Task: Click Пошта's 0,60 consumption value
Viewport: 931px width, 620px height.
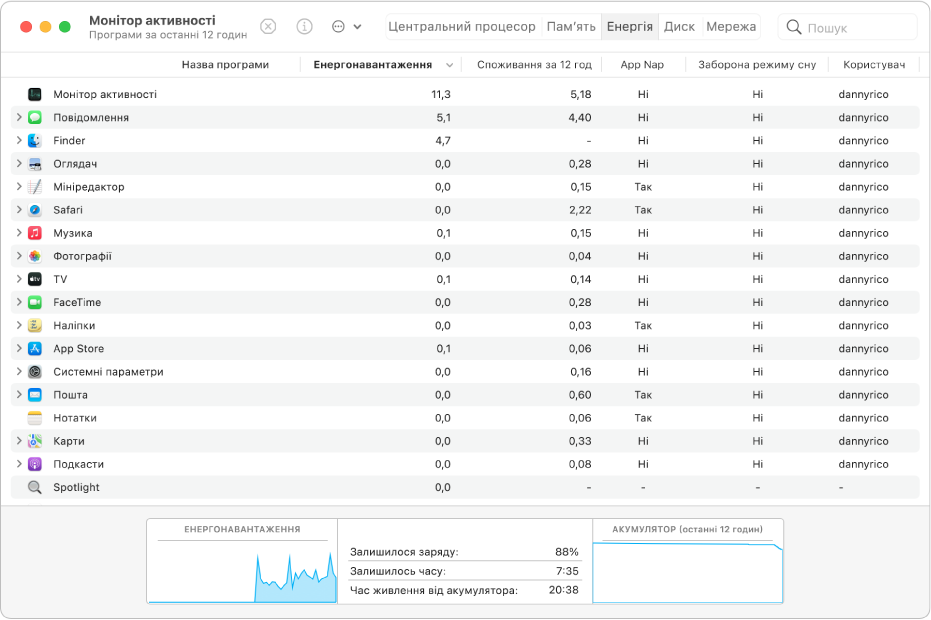Action: coord(580,395)
